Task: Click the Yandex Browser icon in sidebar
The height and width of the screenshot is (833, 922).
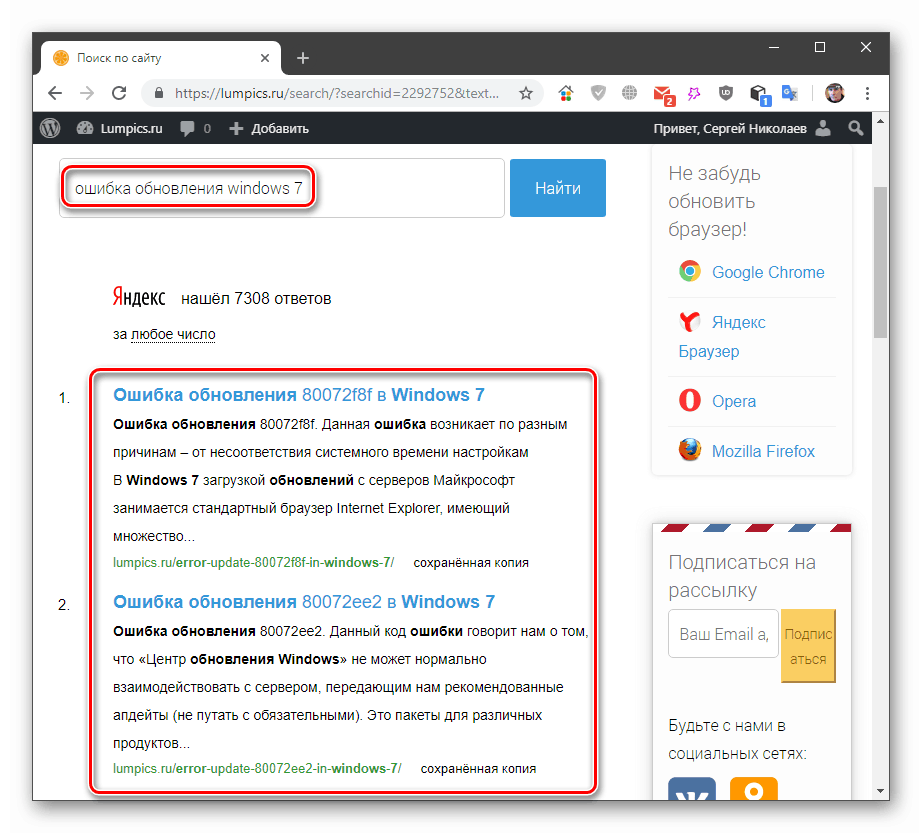Action: coord(689,322)
